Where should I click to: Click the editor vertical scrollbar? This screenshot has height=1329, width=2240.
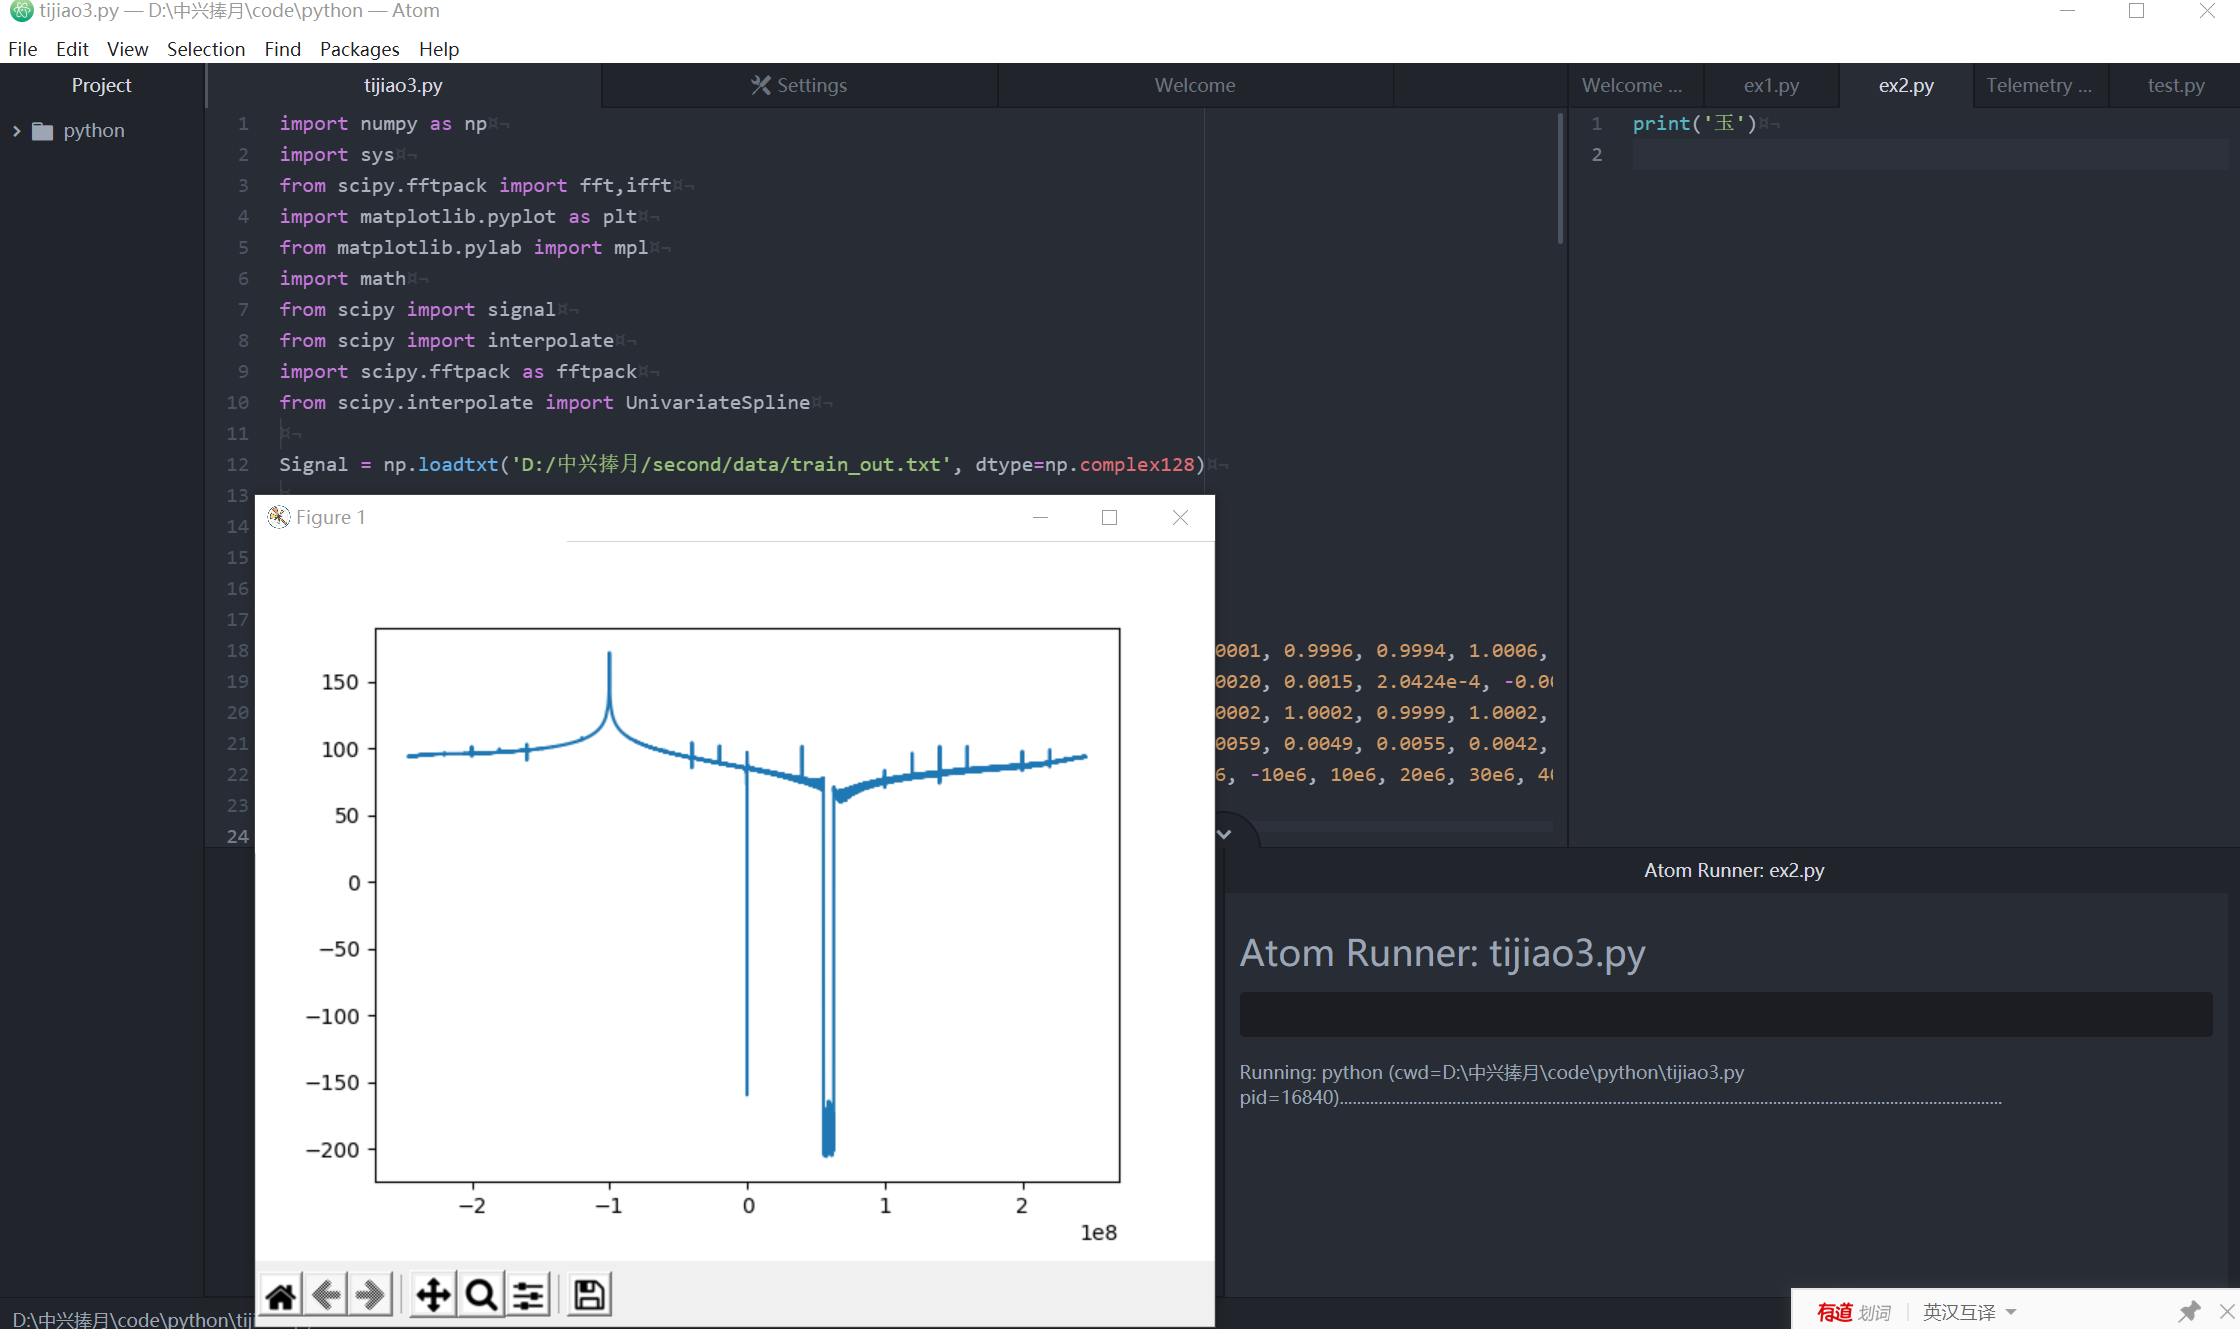coord(1560,180)
